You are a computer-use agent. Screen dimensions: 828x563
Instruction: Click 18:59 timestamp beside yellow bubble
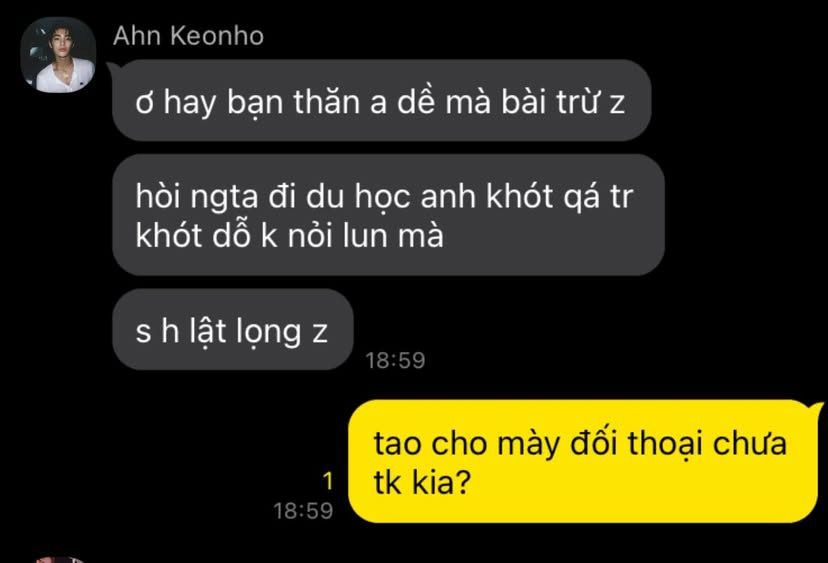(x=303, y=511)
